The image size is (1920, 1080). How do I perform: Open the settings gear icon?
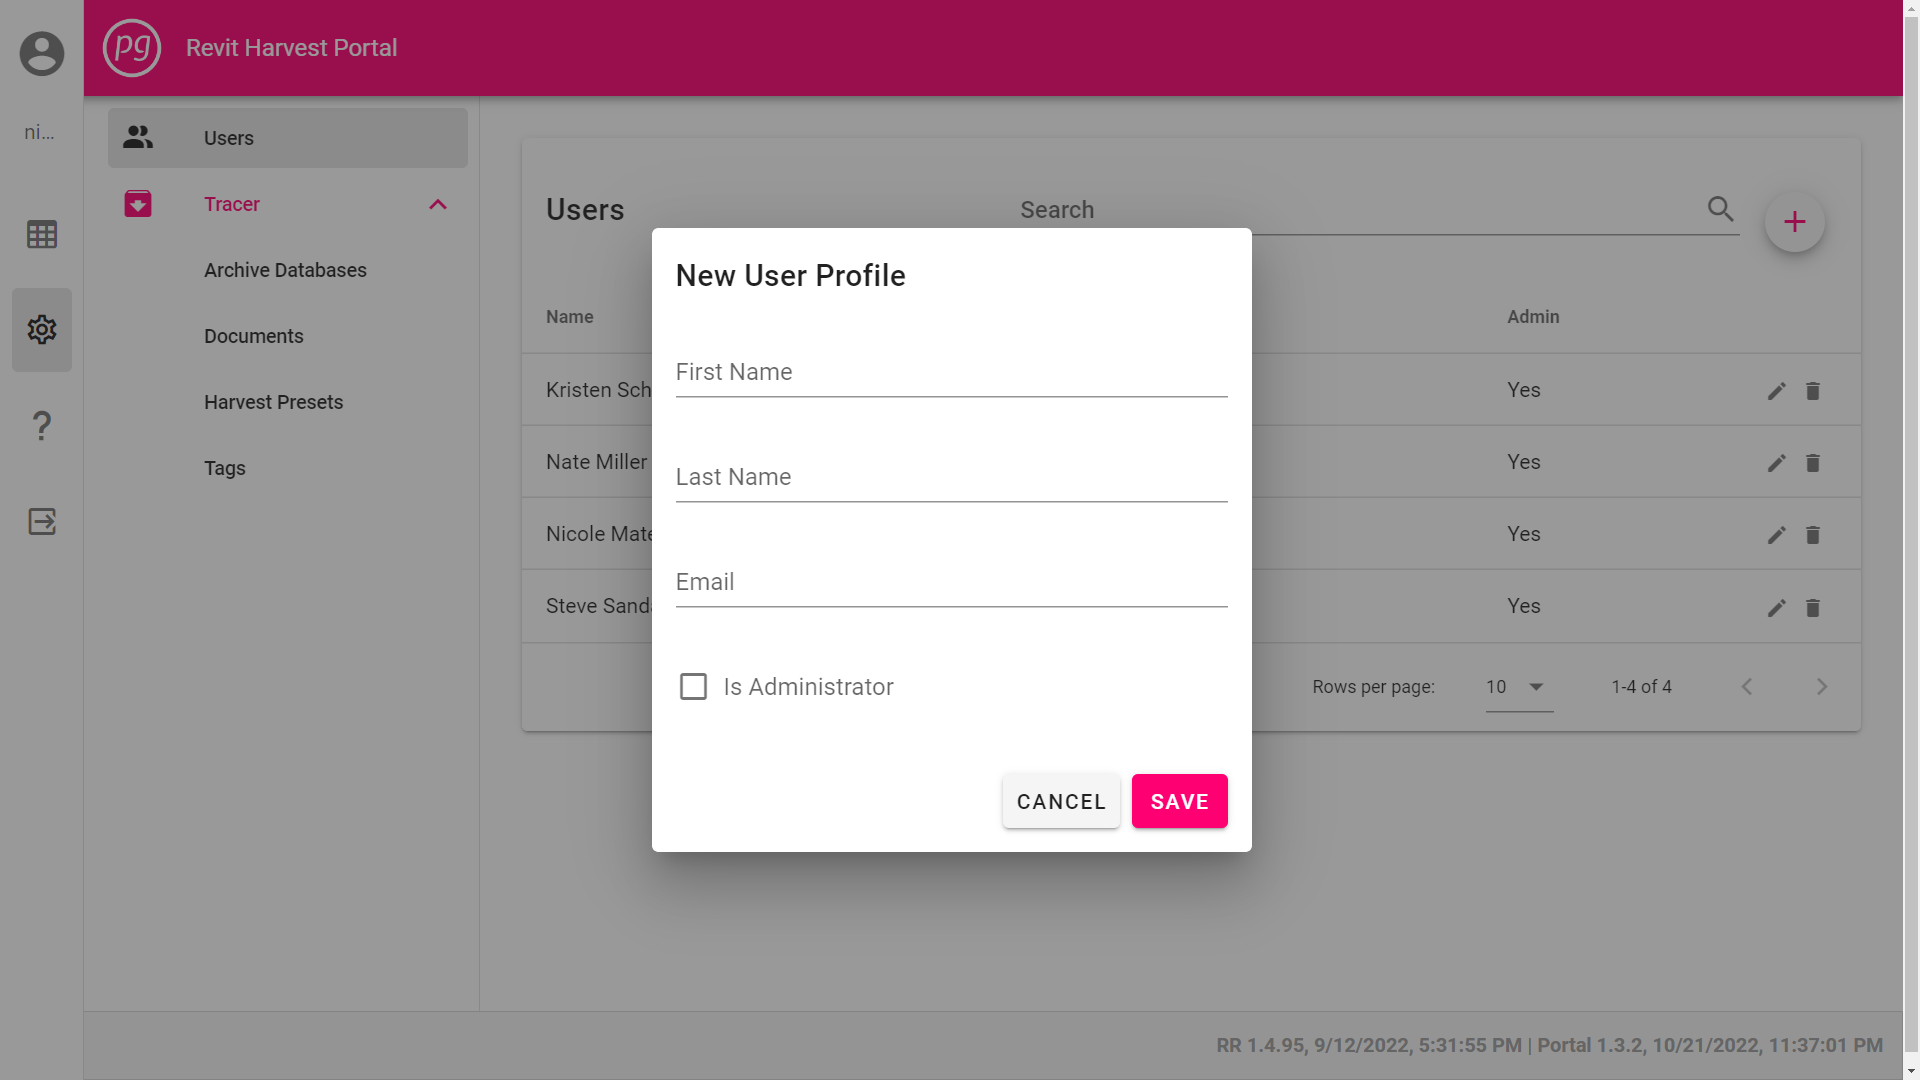click(x=41, y=329)
